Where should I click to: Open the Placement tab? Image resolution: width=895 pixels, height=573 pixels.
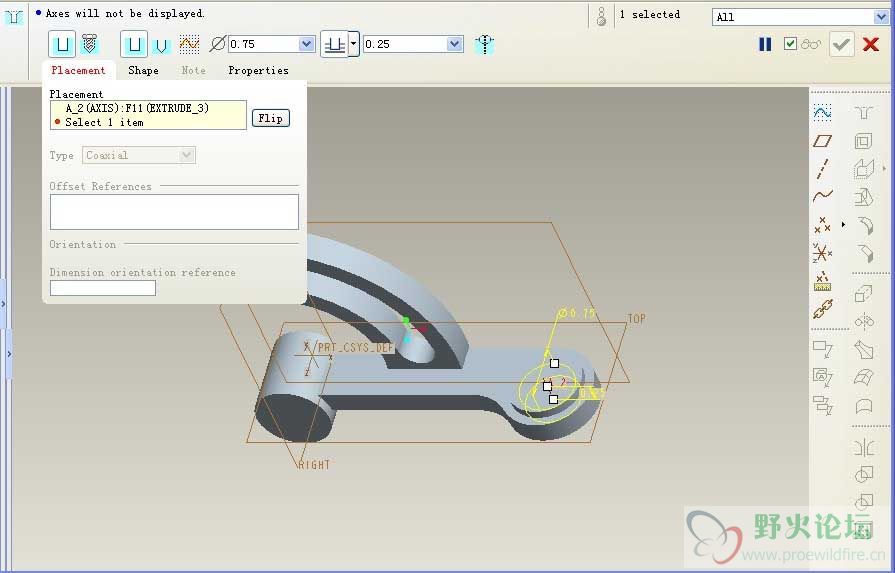78,70
